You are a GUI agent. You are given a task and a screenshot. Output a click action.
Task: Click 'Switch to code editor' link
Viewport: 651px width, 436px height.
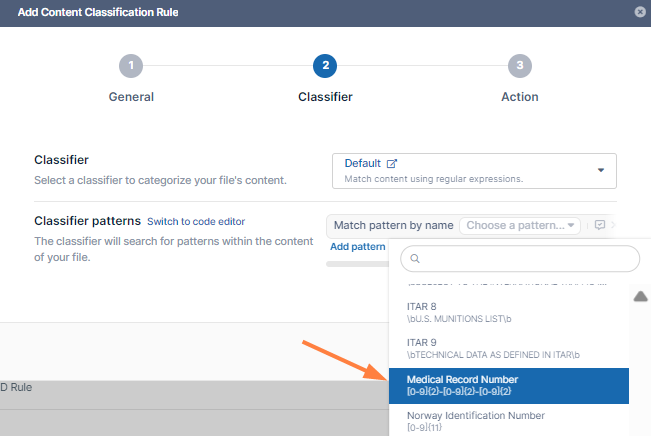[196, 222]
